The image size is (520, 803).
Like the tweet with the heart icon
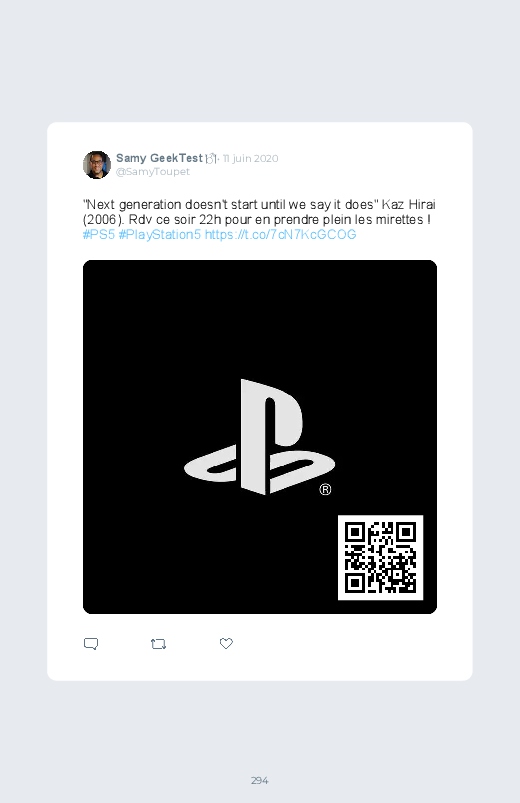click(x=226, y=643)
